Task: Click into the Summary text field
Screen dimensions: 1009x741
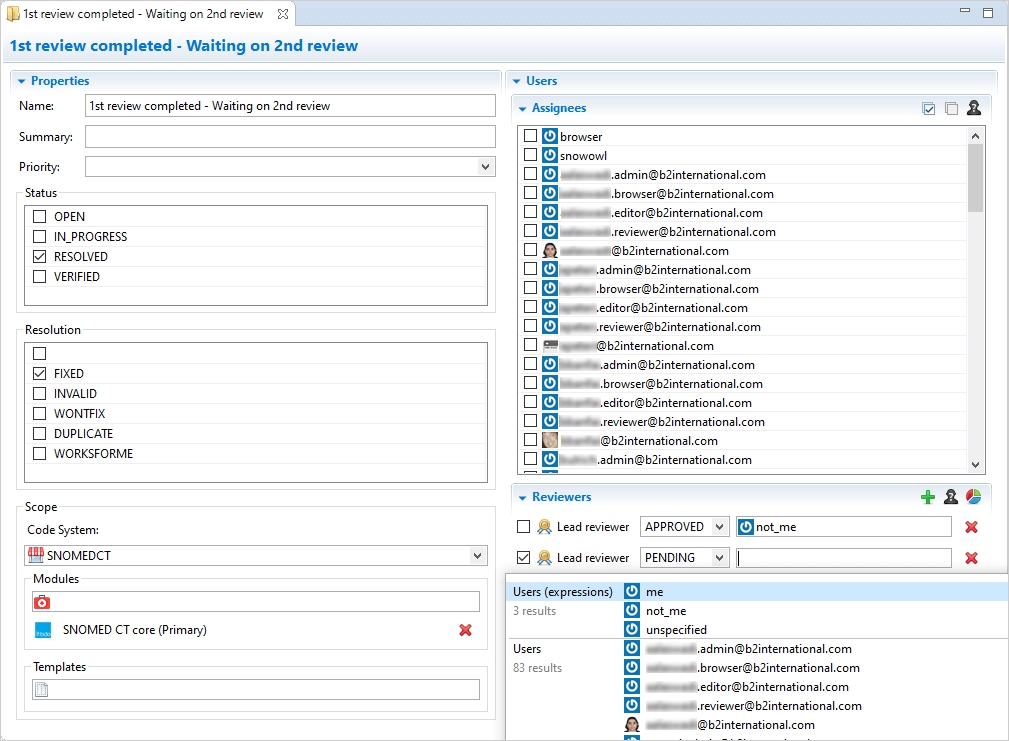Action: click(290, 137)
